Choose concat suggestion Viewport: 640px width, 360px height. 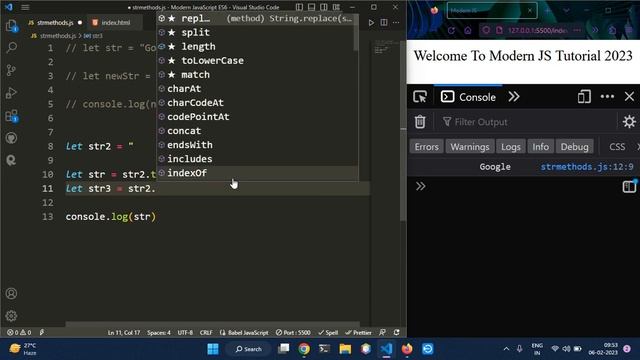coord(258,131)
